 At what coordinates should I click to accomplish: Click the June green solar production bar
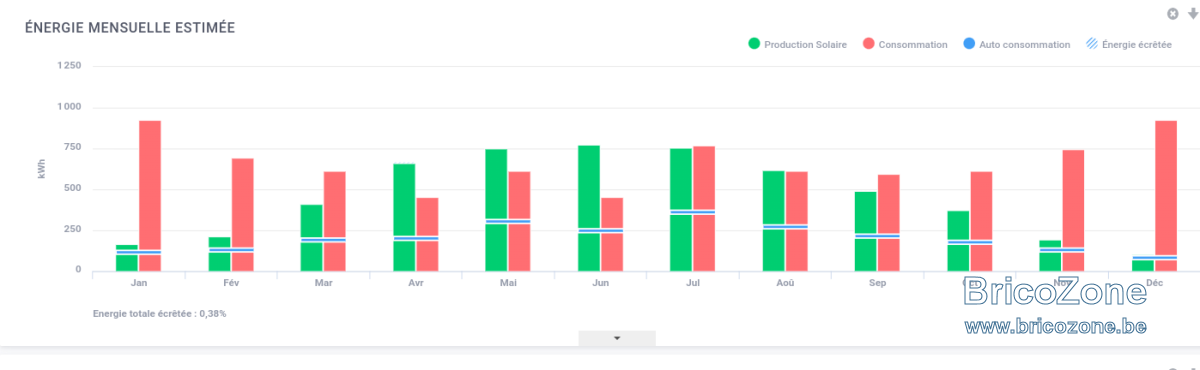pyautogui.click(x=589, y=208)
